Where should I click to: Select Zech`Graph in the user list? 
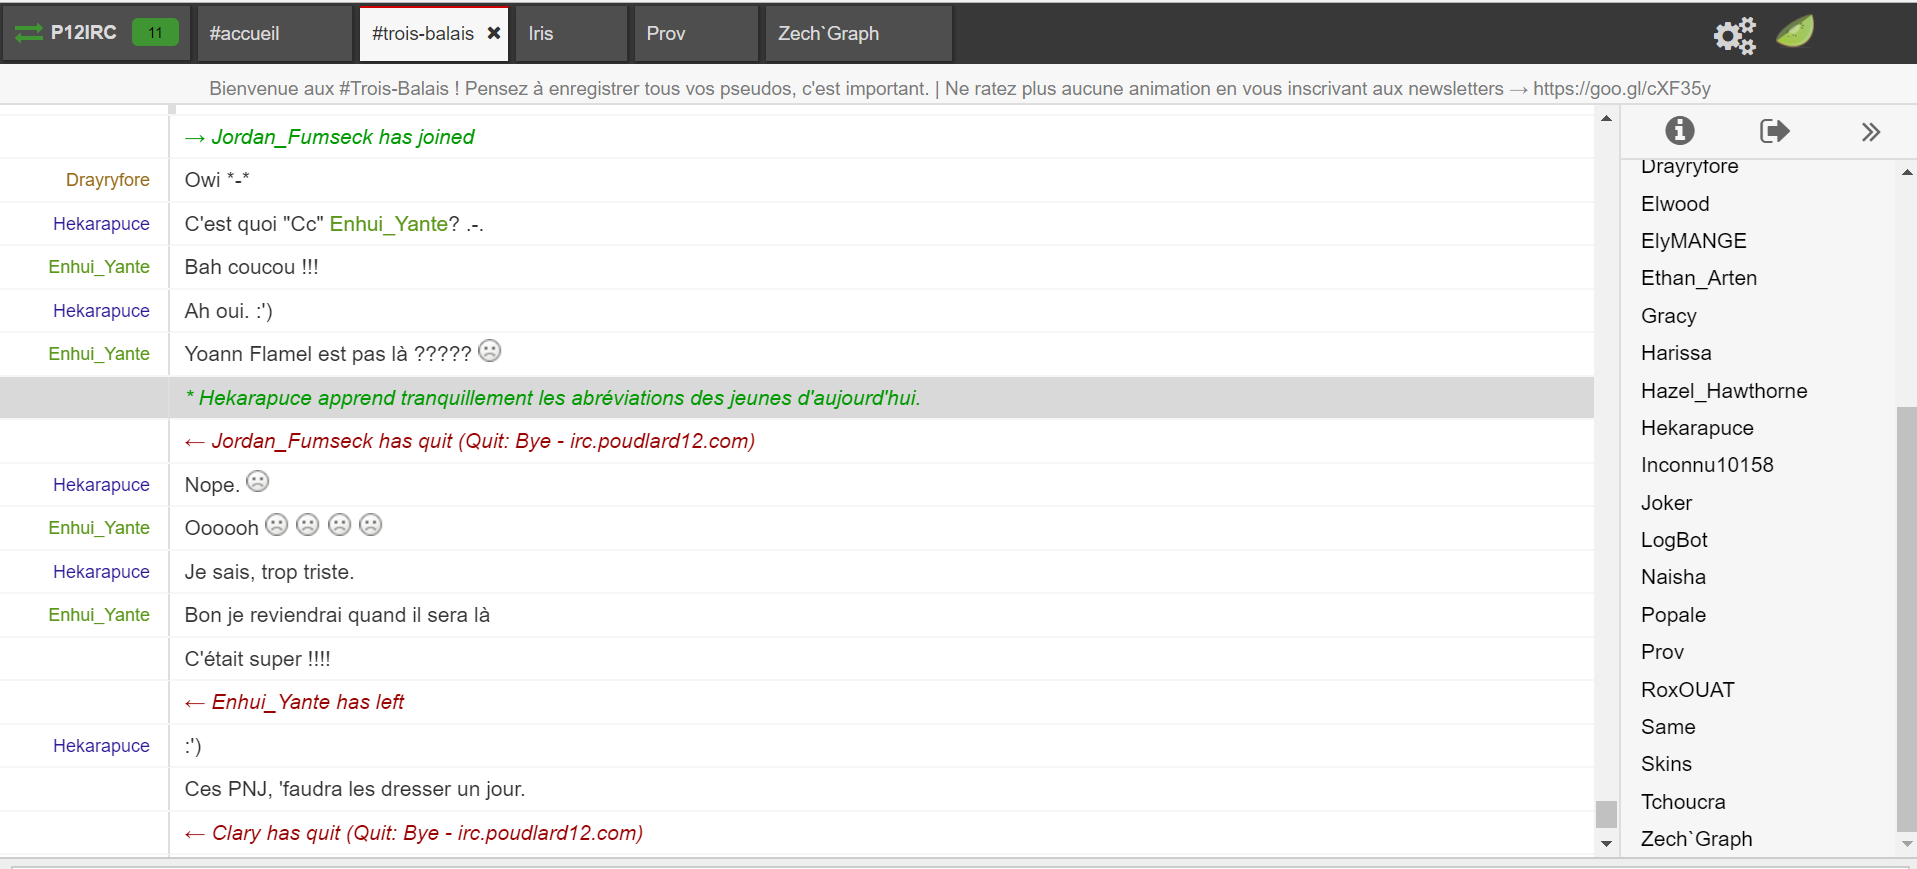pos(1696,839)
